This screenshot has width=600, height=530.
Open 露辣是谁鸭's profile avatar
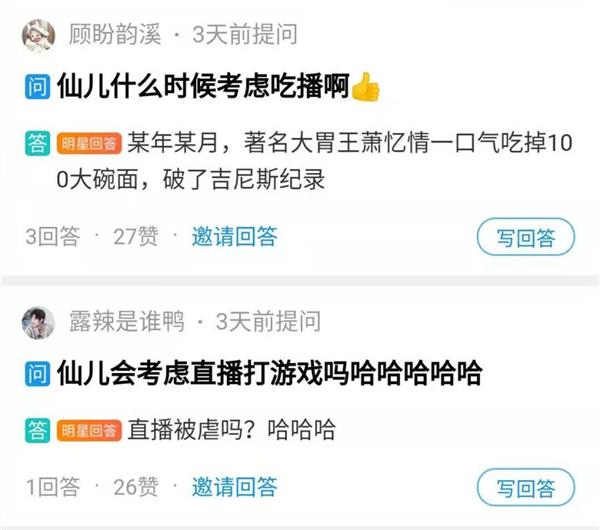pos(38,323)
